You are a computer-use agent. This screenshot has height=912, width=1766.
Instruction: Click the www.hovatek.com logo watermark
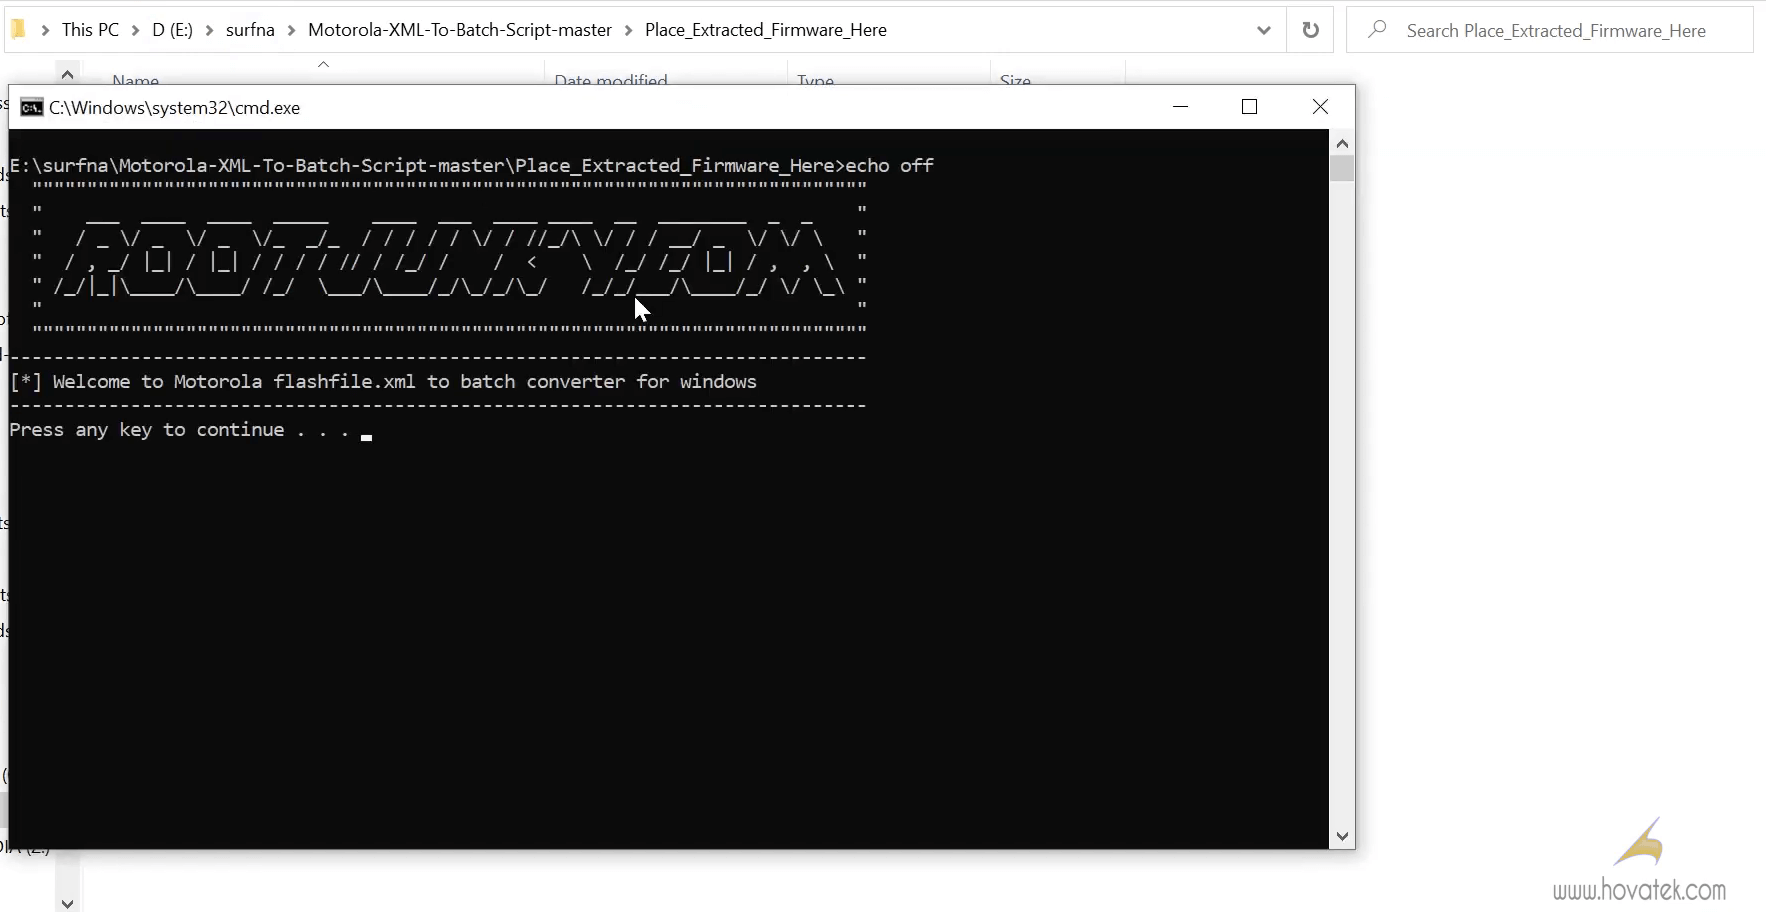(1638, 860)
